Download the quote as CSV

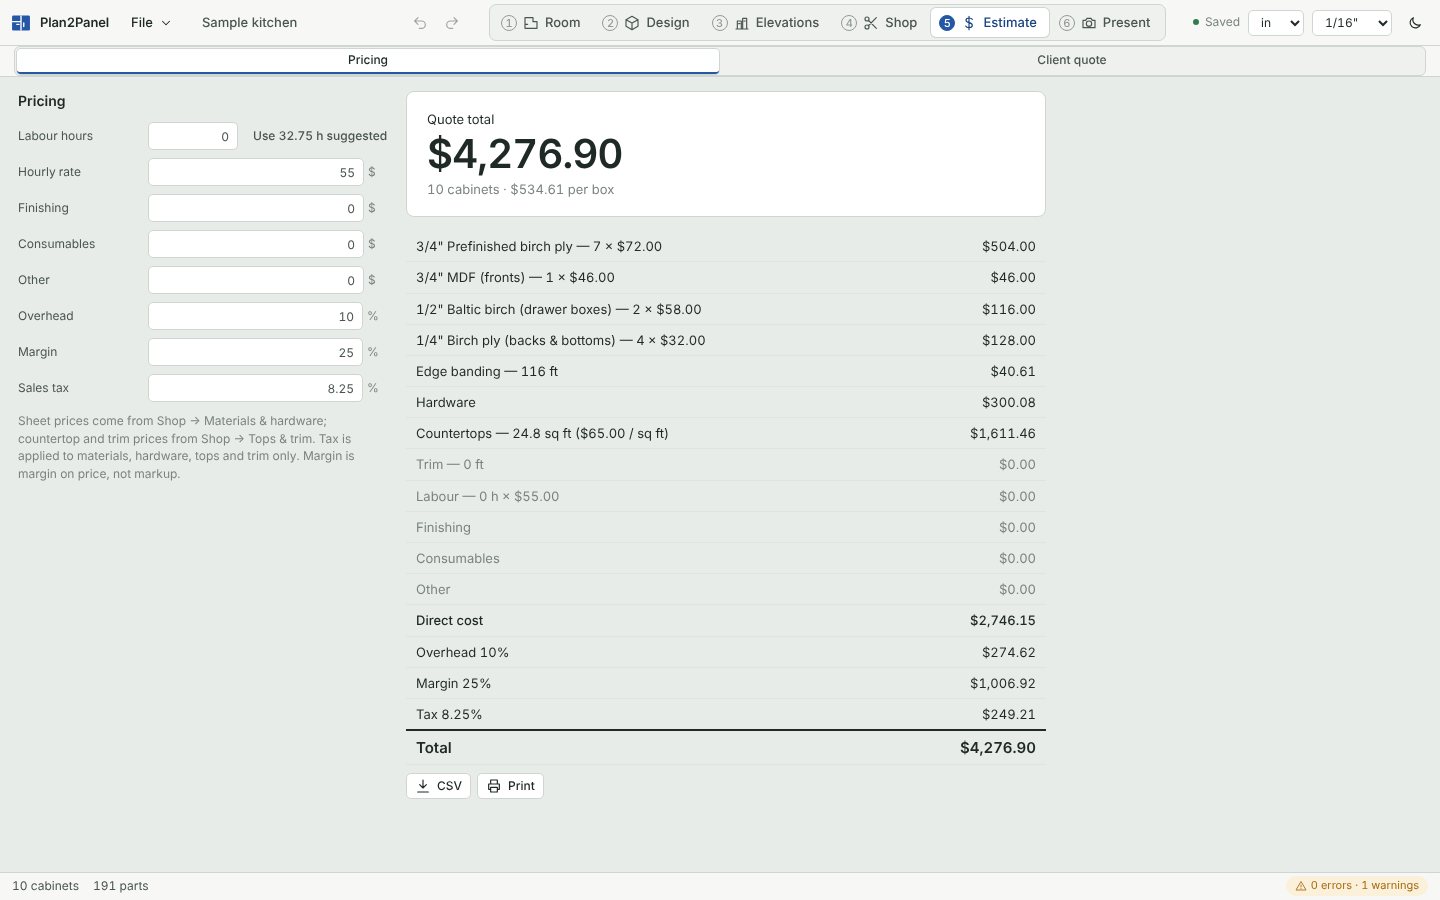tap(439, 786)
